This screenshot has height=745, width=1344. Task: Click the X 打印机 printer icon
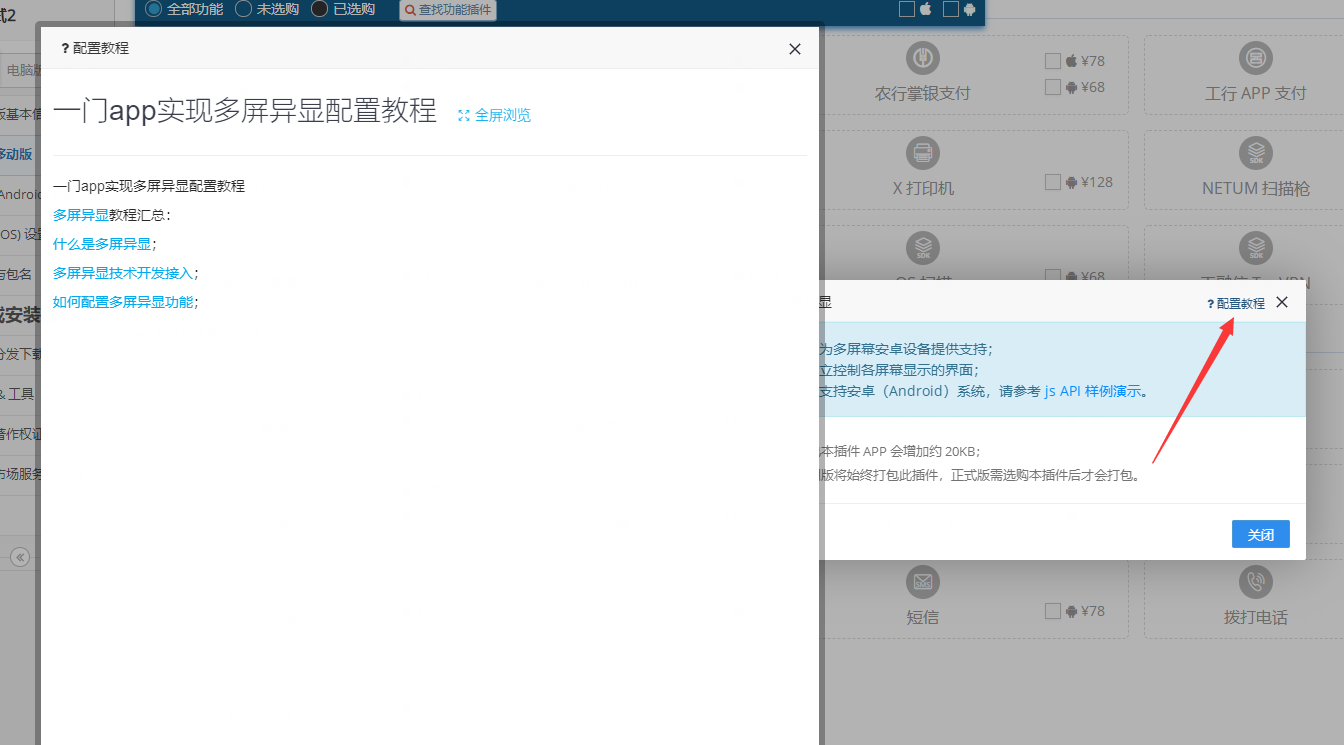pos(922,152)
